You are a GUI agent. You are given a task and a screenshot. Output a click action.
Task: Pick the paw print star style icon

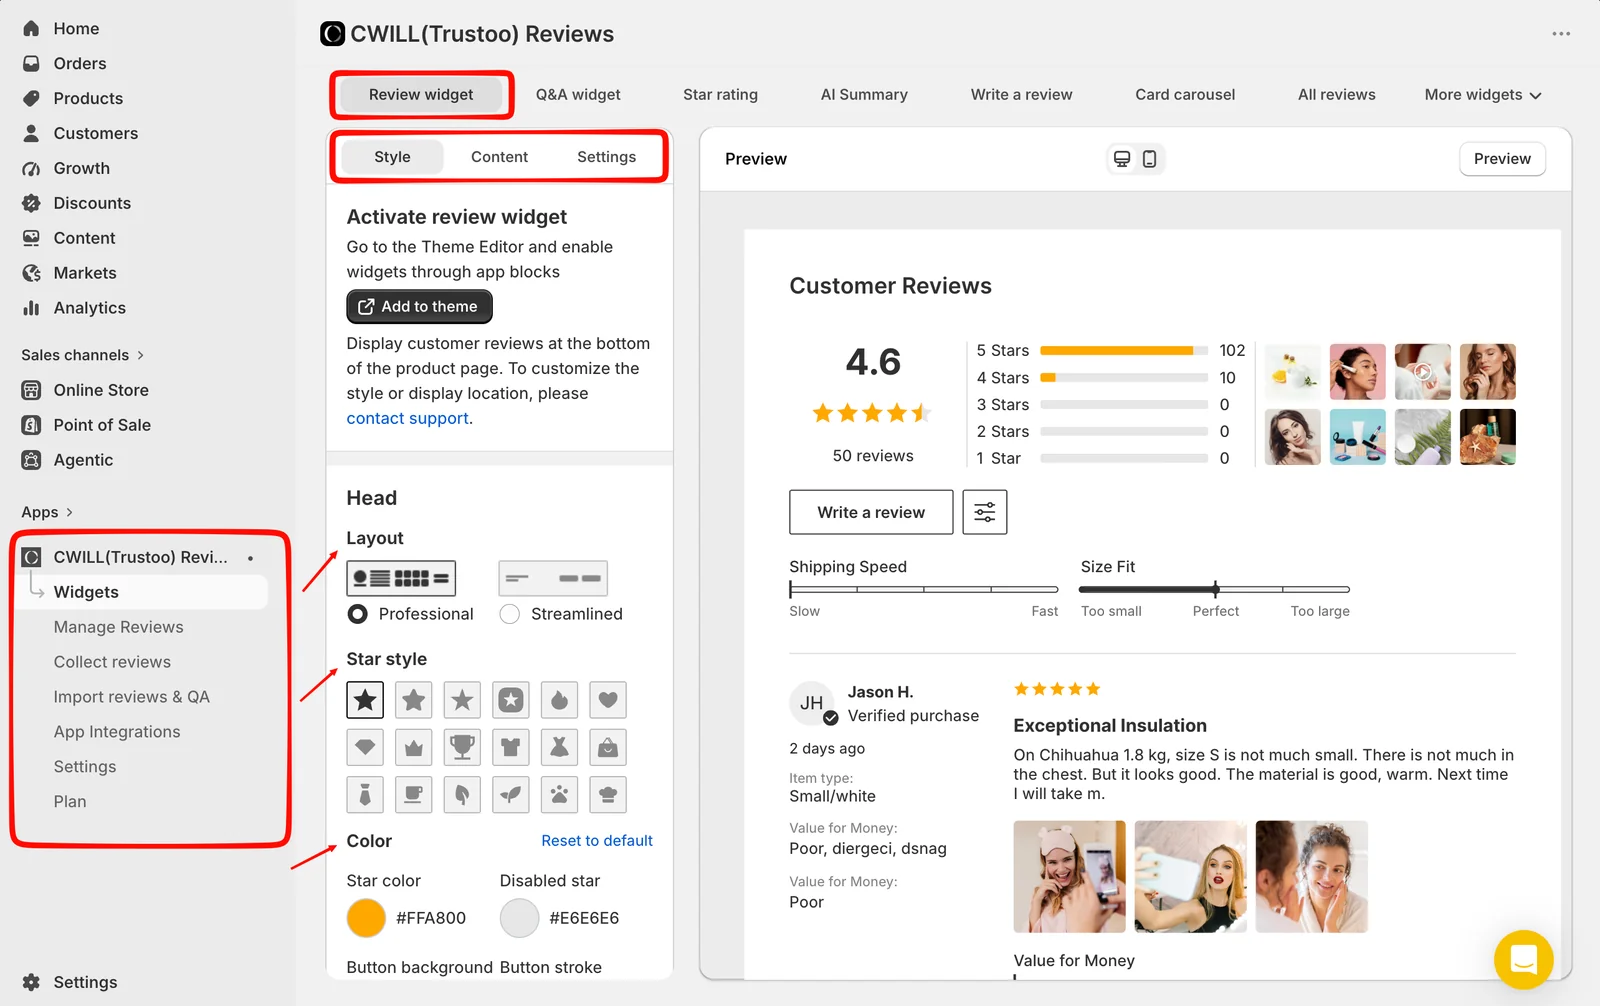point(559,795)
